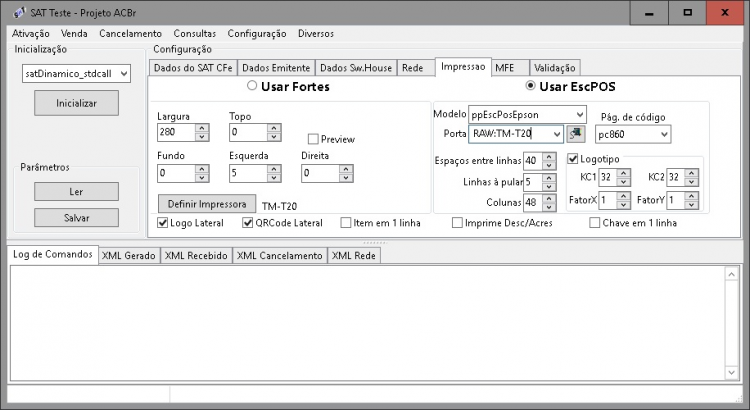Decrease the FatorY value
The width and height of the screenshot is (750, 410).
tap(691, 204)
